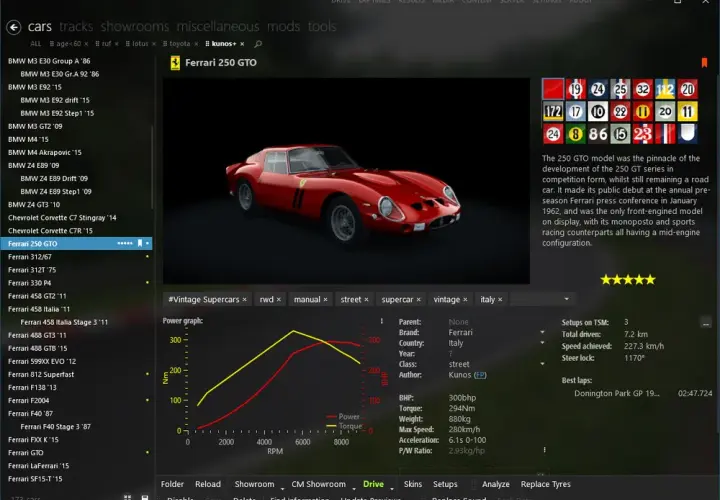Remove the #Vintage Supercars tag

(x=244, y=300)
